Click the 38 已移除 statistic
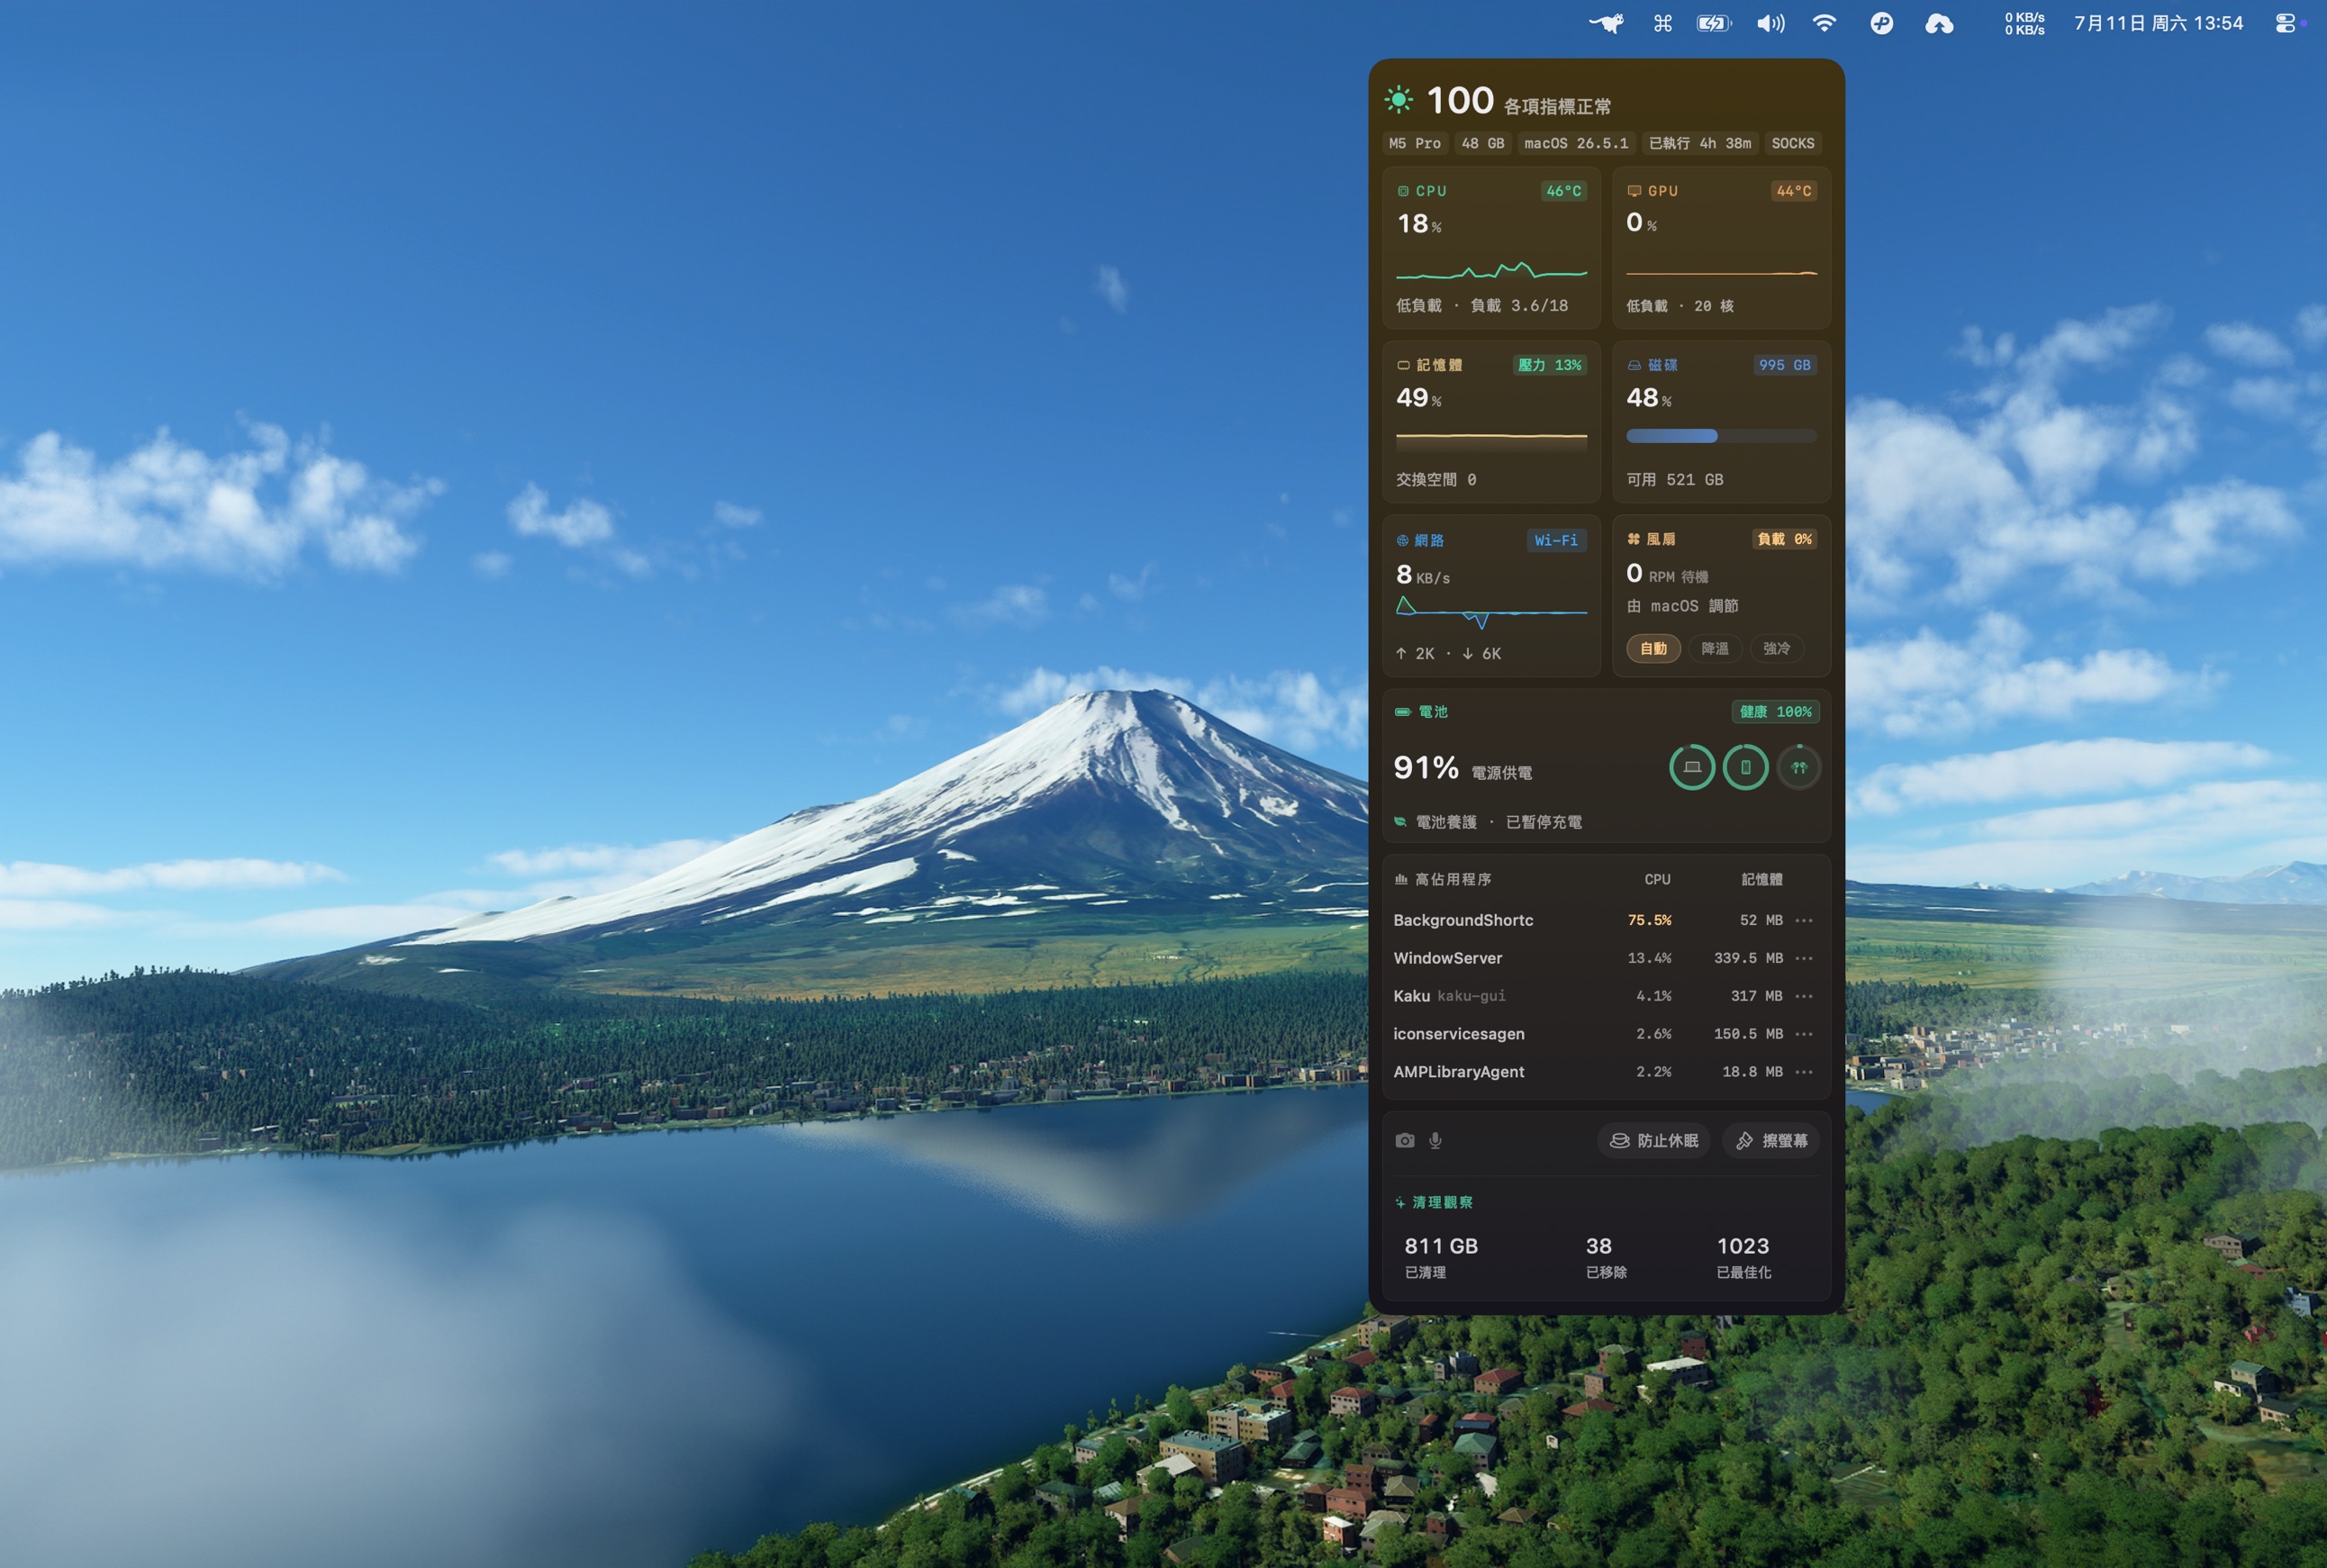 1605,1257
